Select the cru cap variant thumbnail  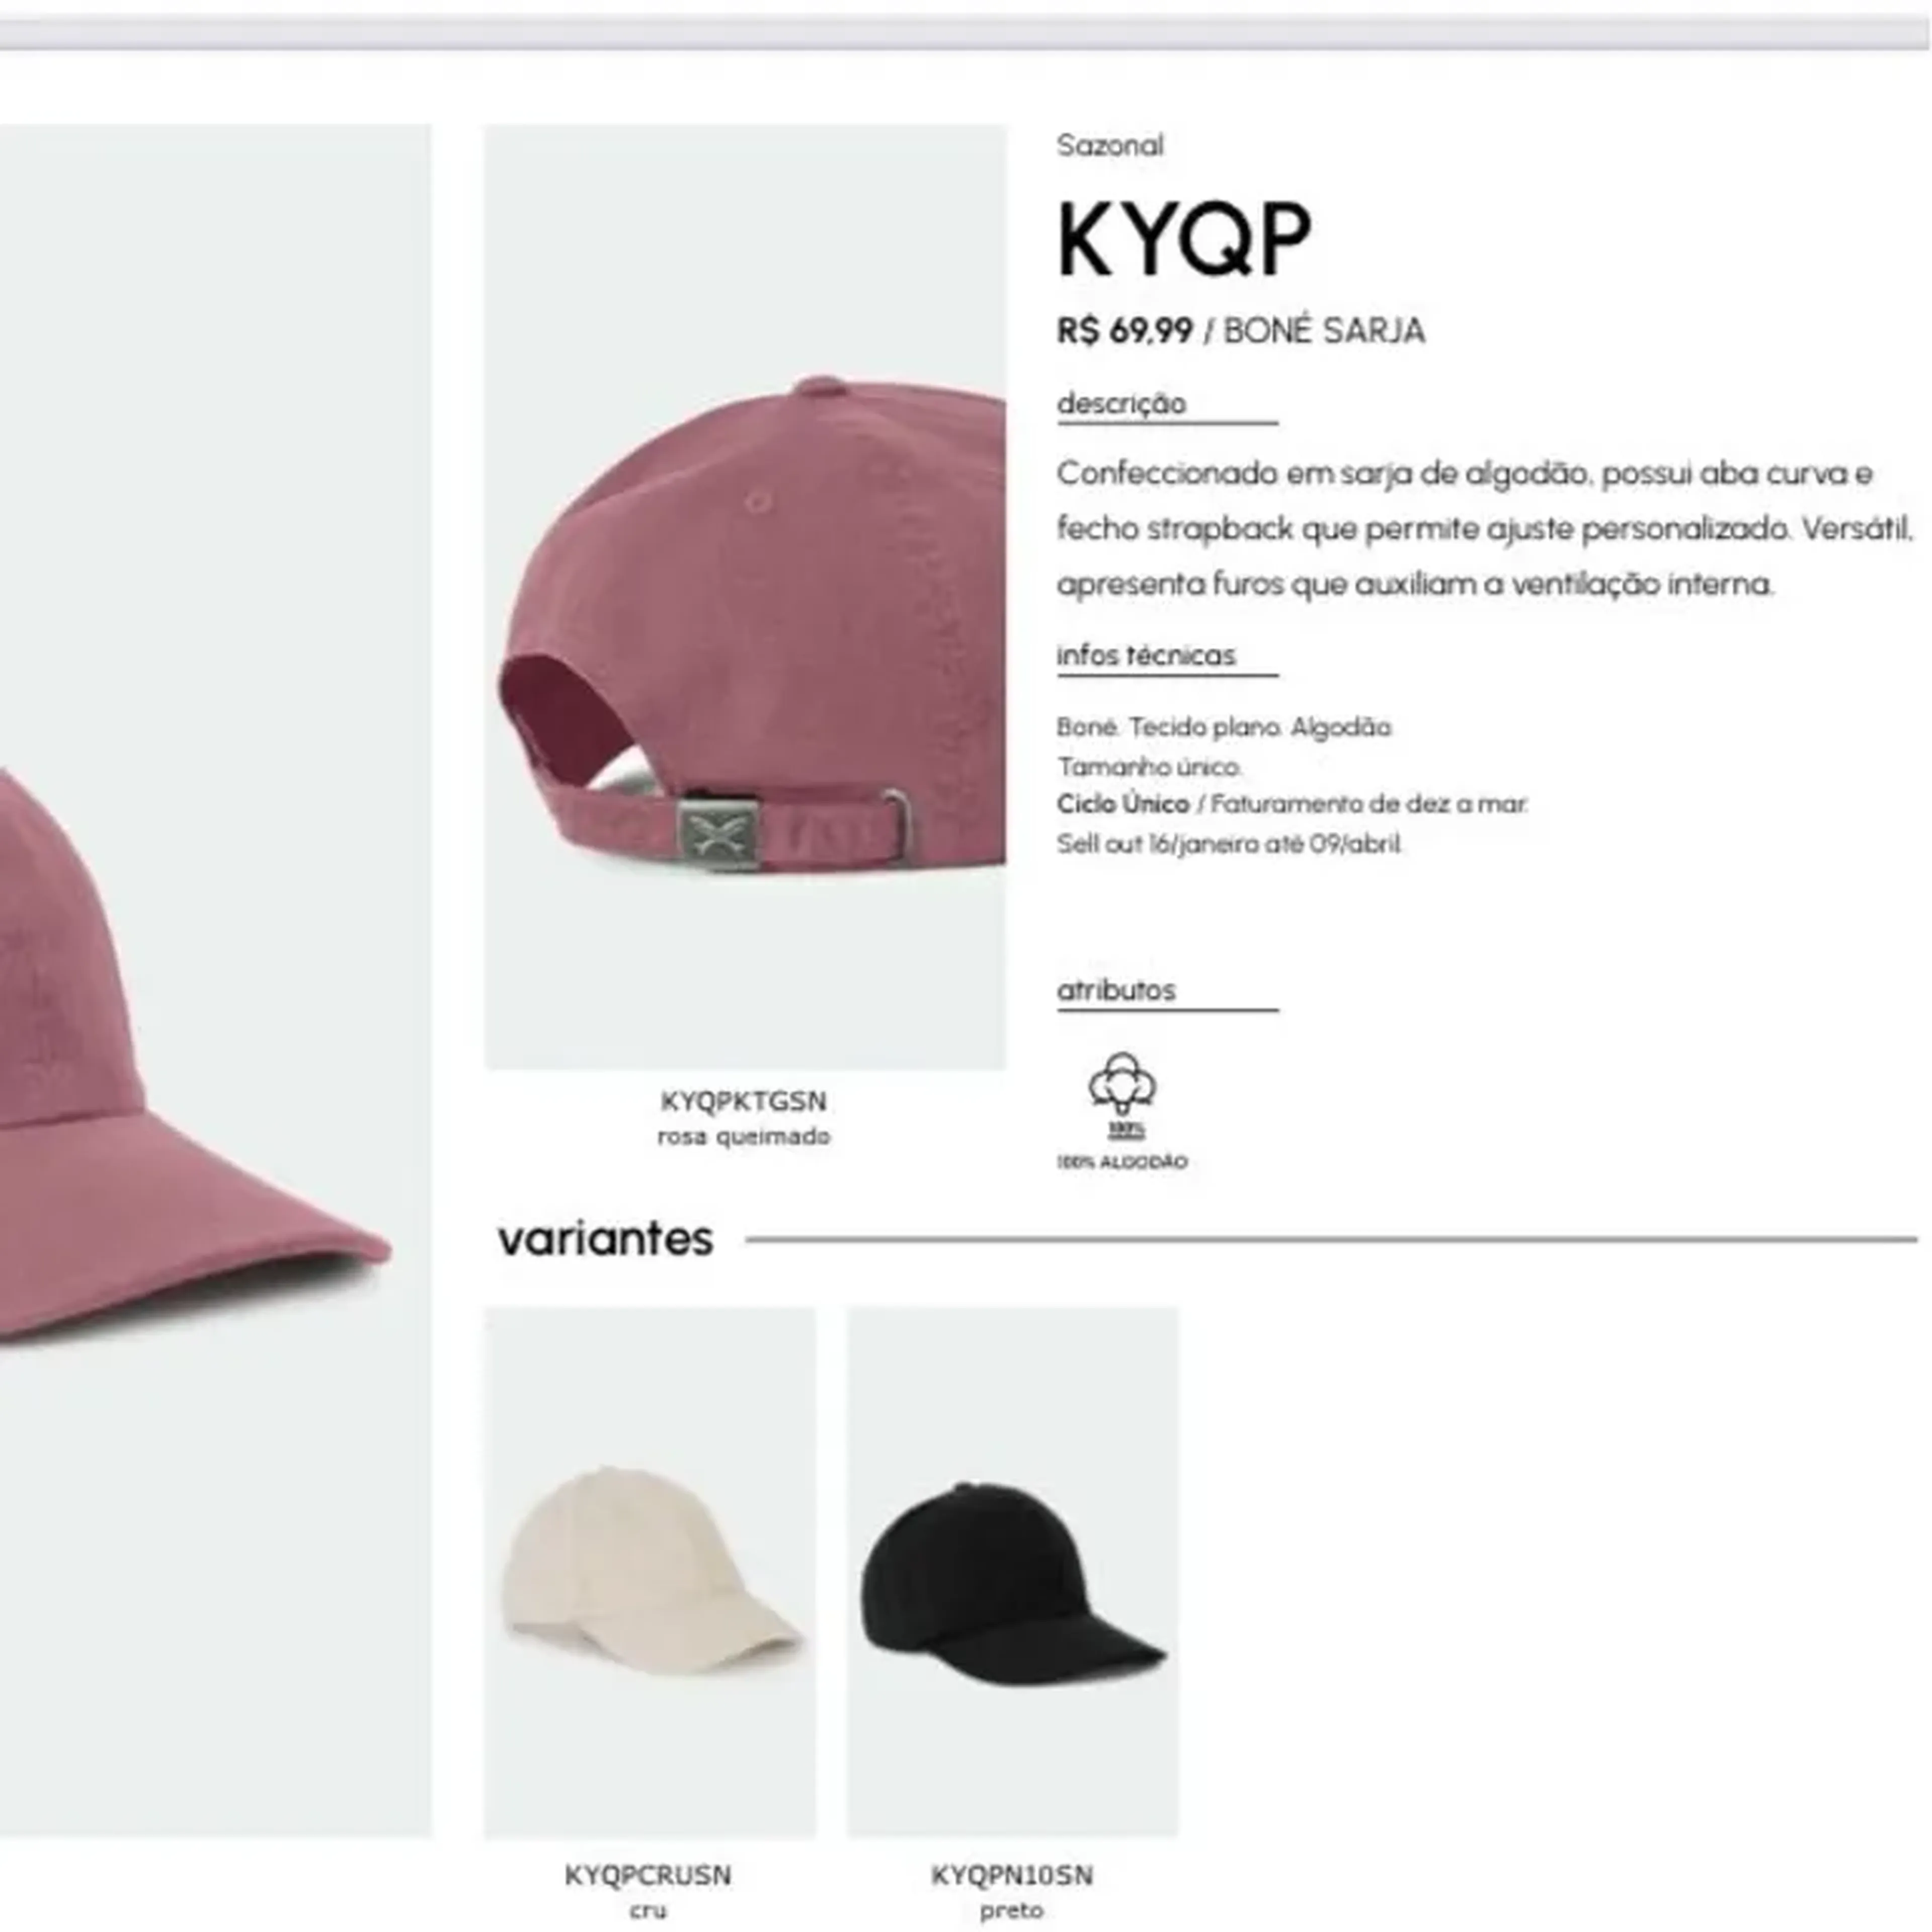pos(650,1573)
